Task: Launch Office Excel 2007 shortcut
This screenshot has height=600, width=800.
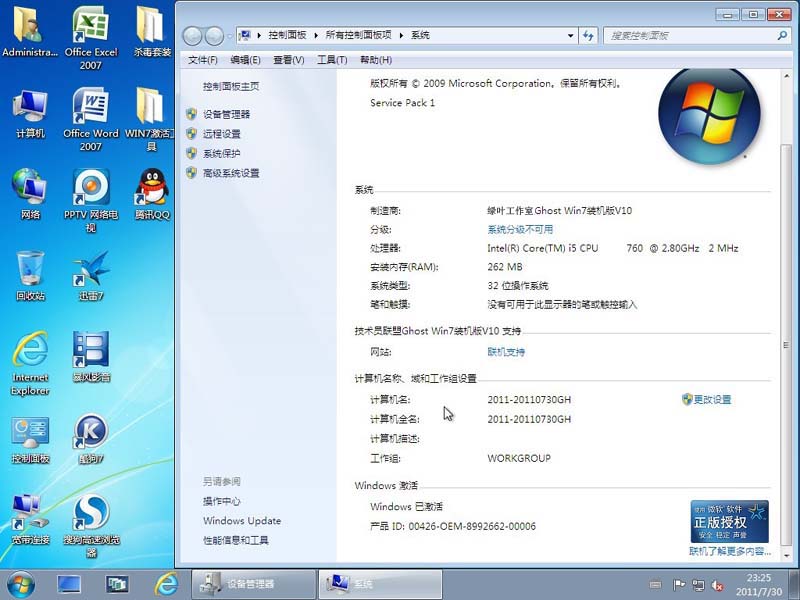Action: tap(91, 38)
